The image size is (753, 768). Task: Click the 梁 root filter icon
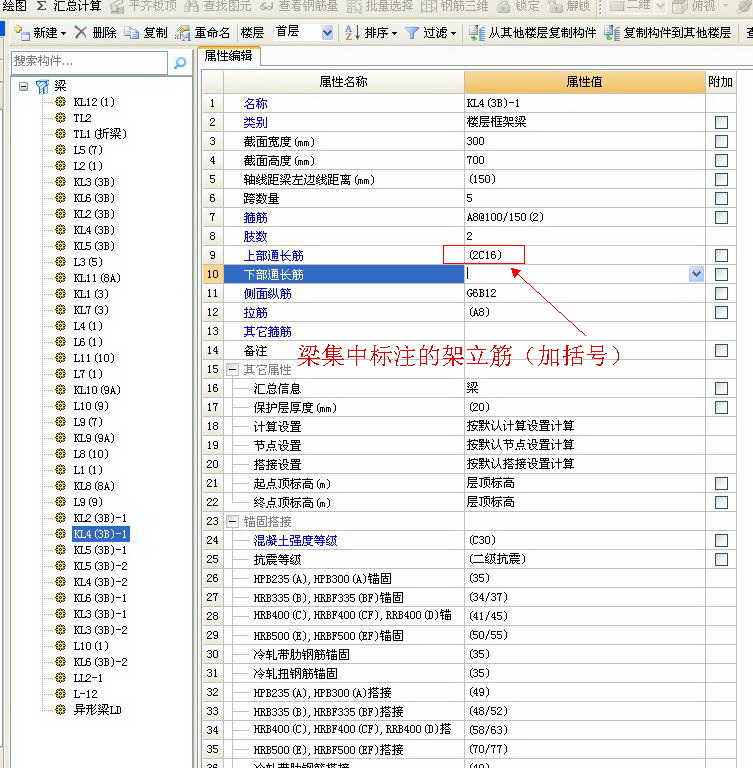43,87
